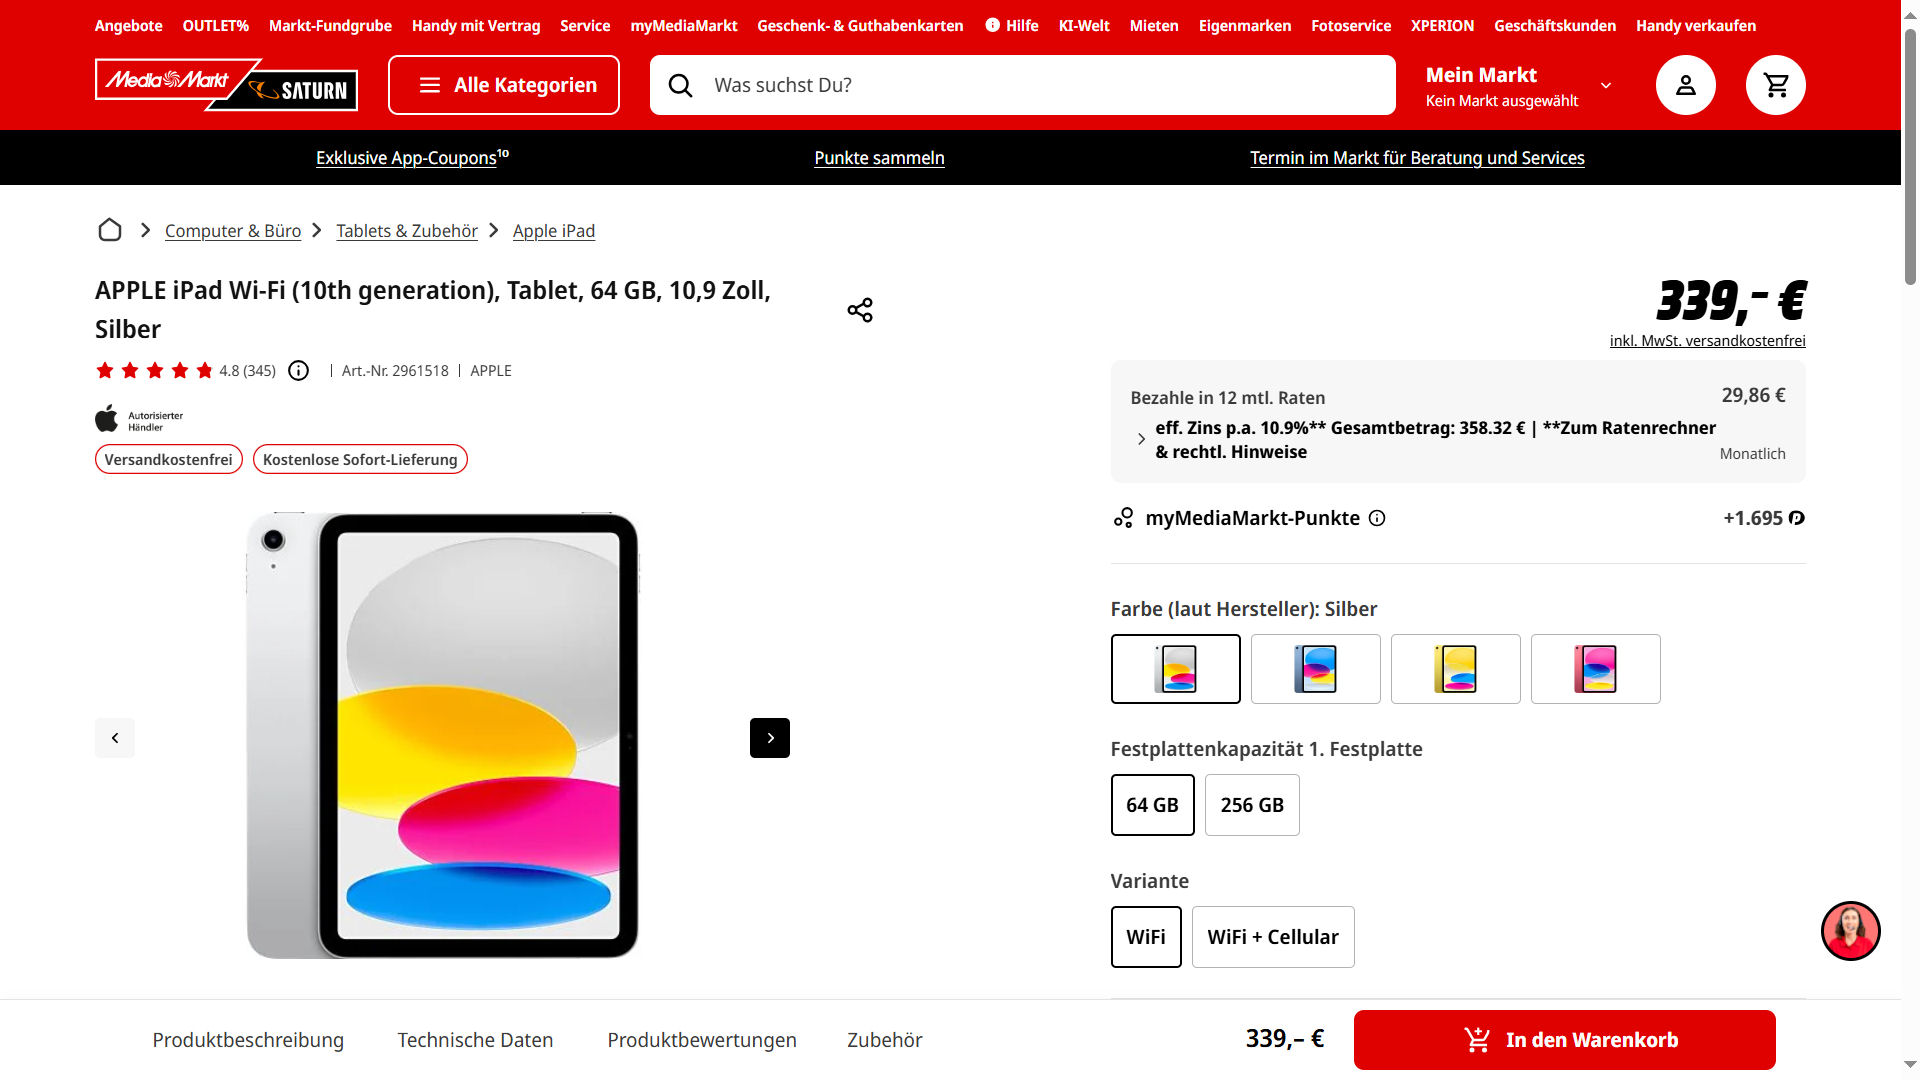Viewport: 1920px width, 1080px height.
Task: Go to home via breadcrumb house icon
Action: click(x=110, y=230)
